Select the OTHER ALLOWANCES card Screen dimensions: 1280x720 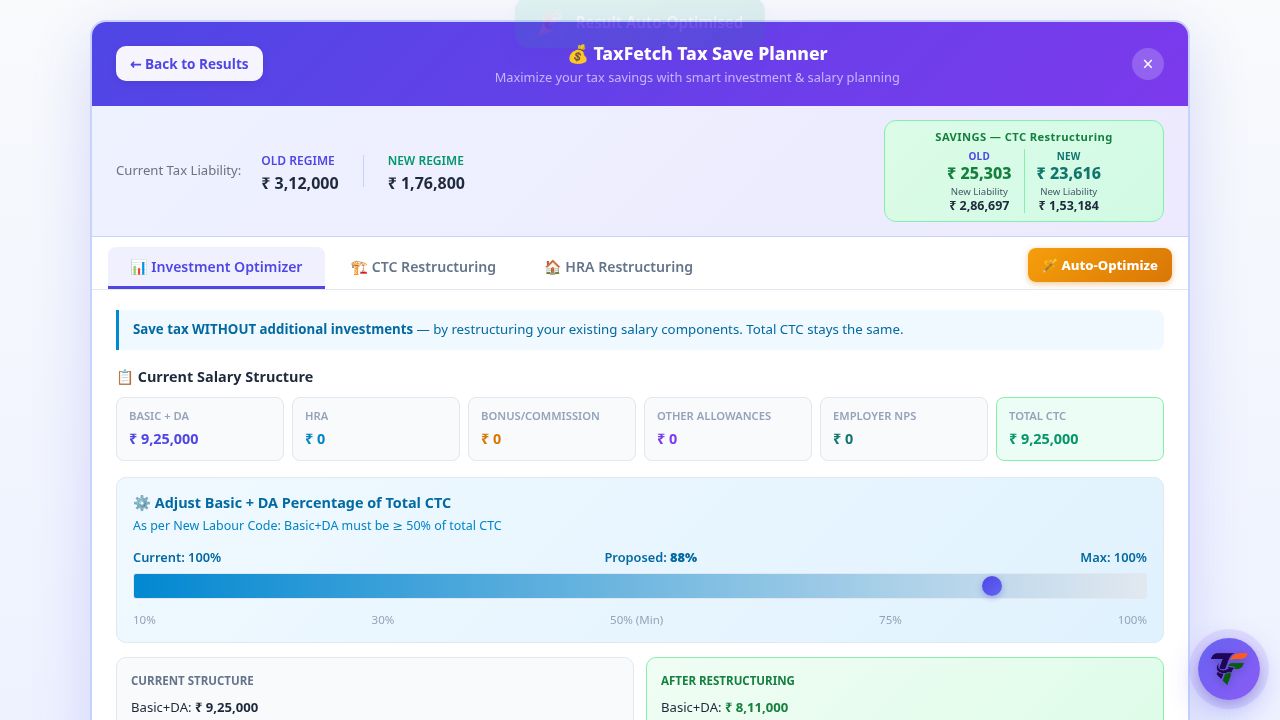pos(728,429)
